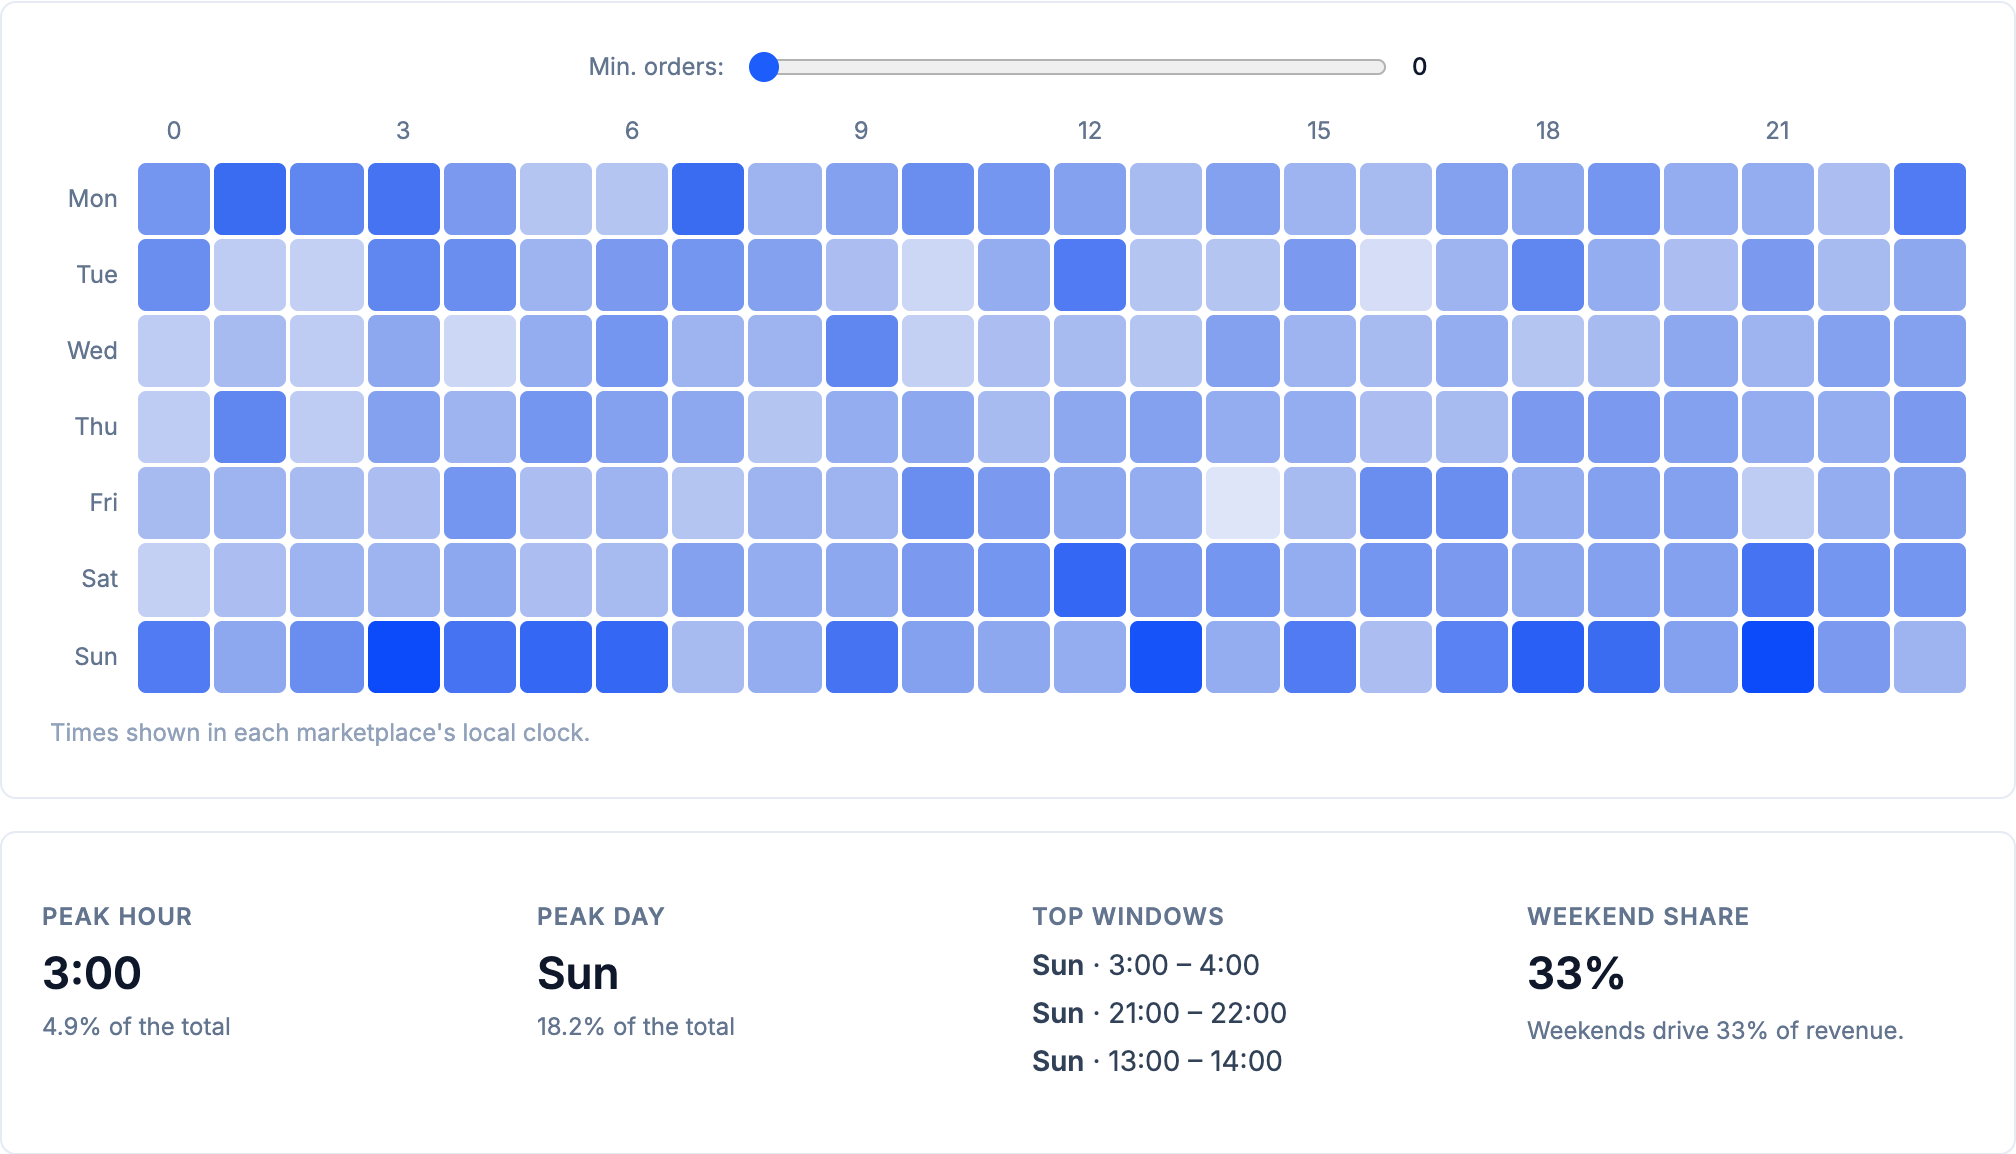Click the Peak Hour value 3:00
This screenshot has width=2016, height=1154.
click(x=92, y=973)
